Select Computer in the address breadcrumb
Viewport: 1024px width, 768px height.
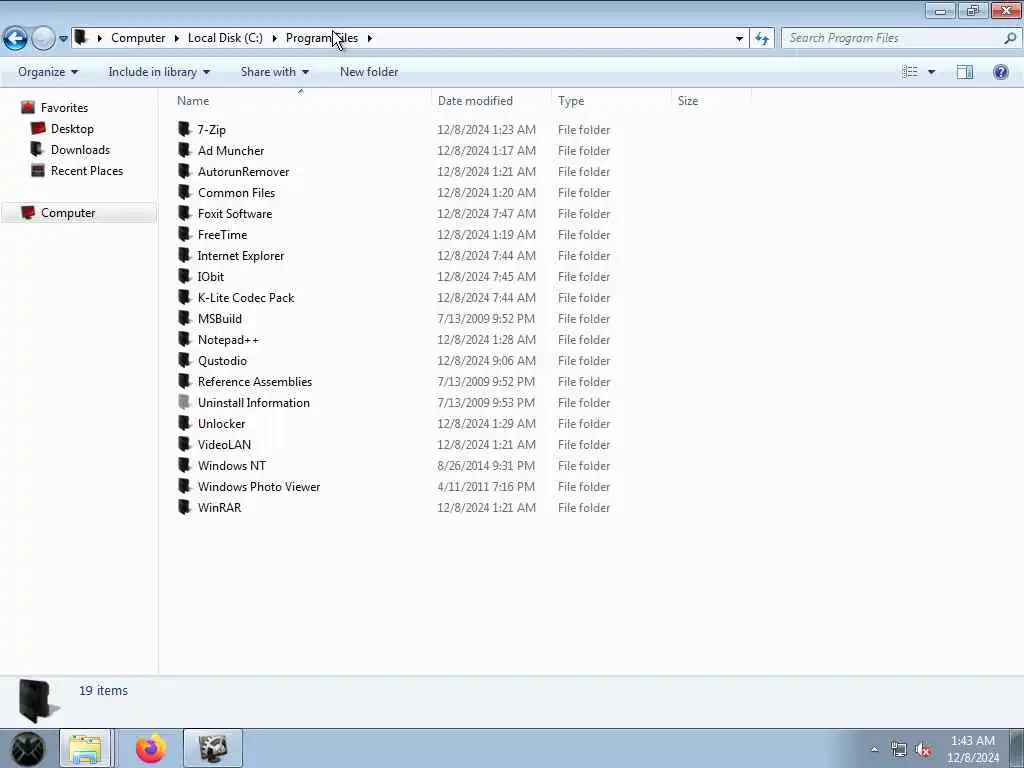click(138, 38)
